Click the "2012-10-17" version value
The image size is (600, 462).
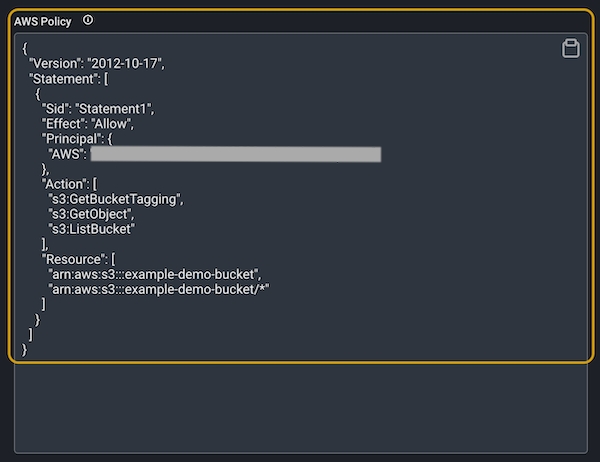tap(125, 63)
